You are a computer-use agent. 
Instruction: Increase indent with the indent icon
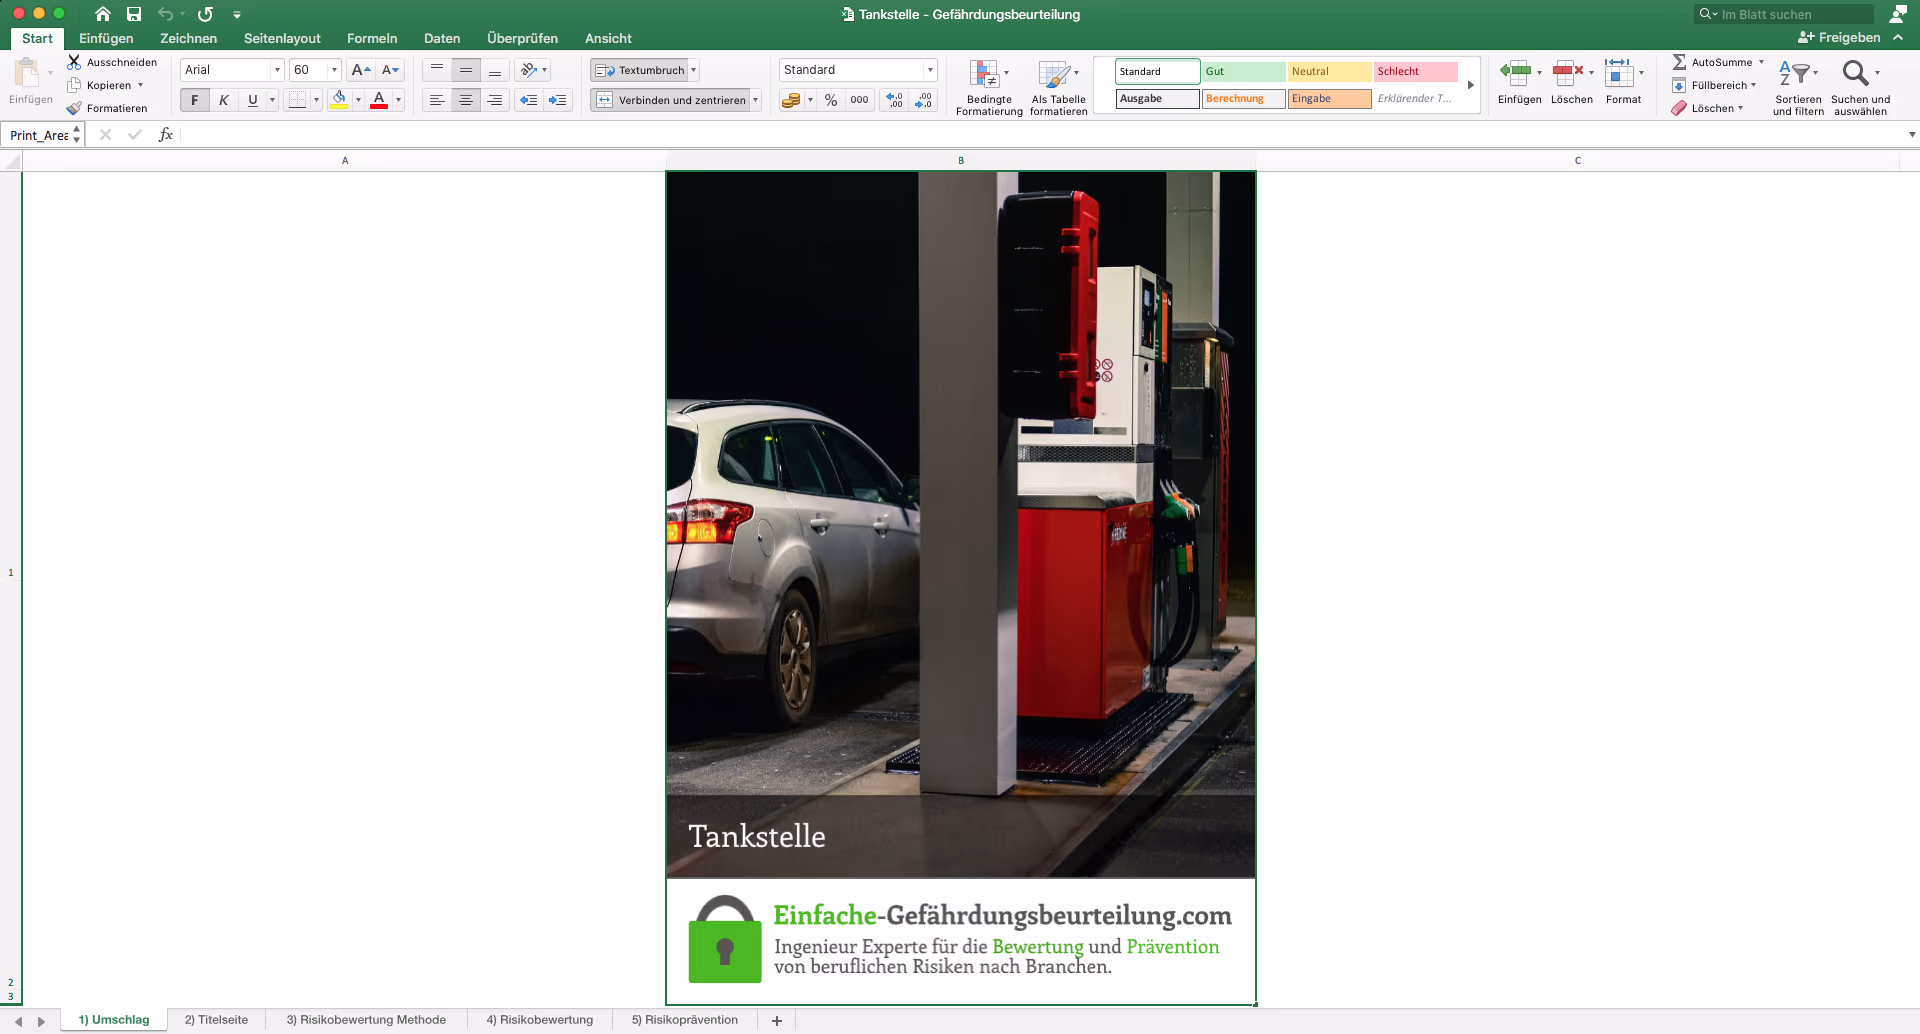click(558, 100)
